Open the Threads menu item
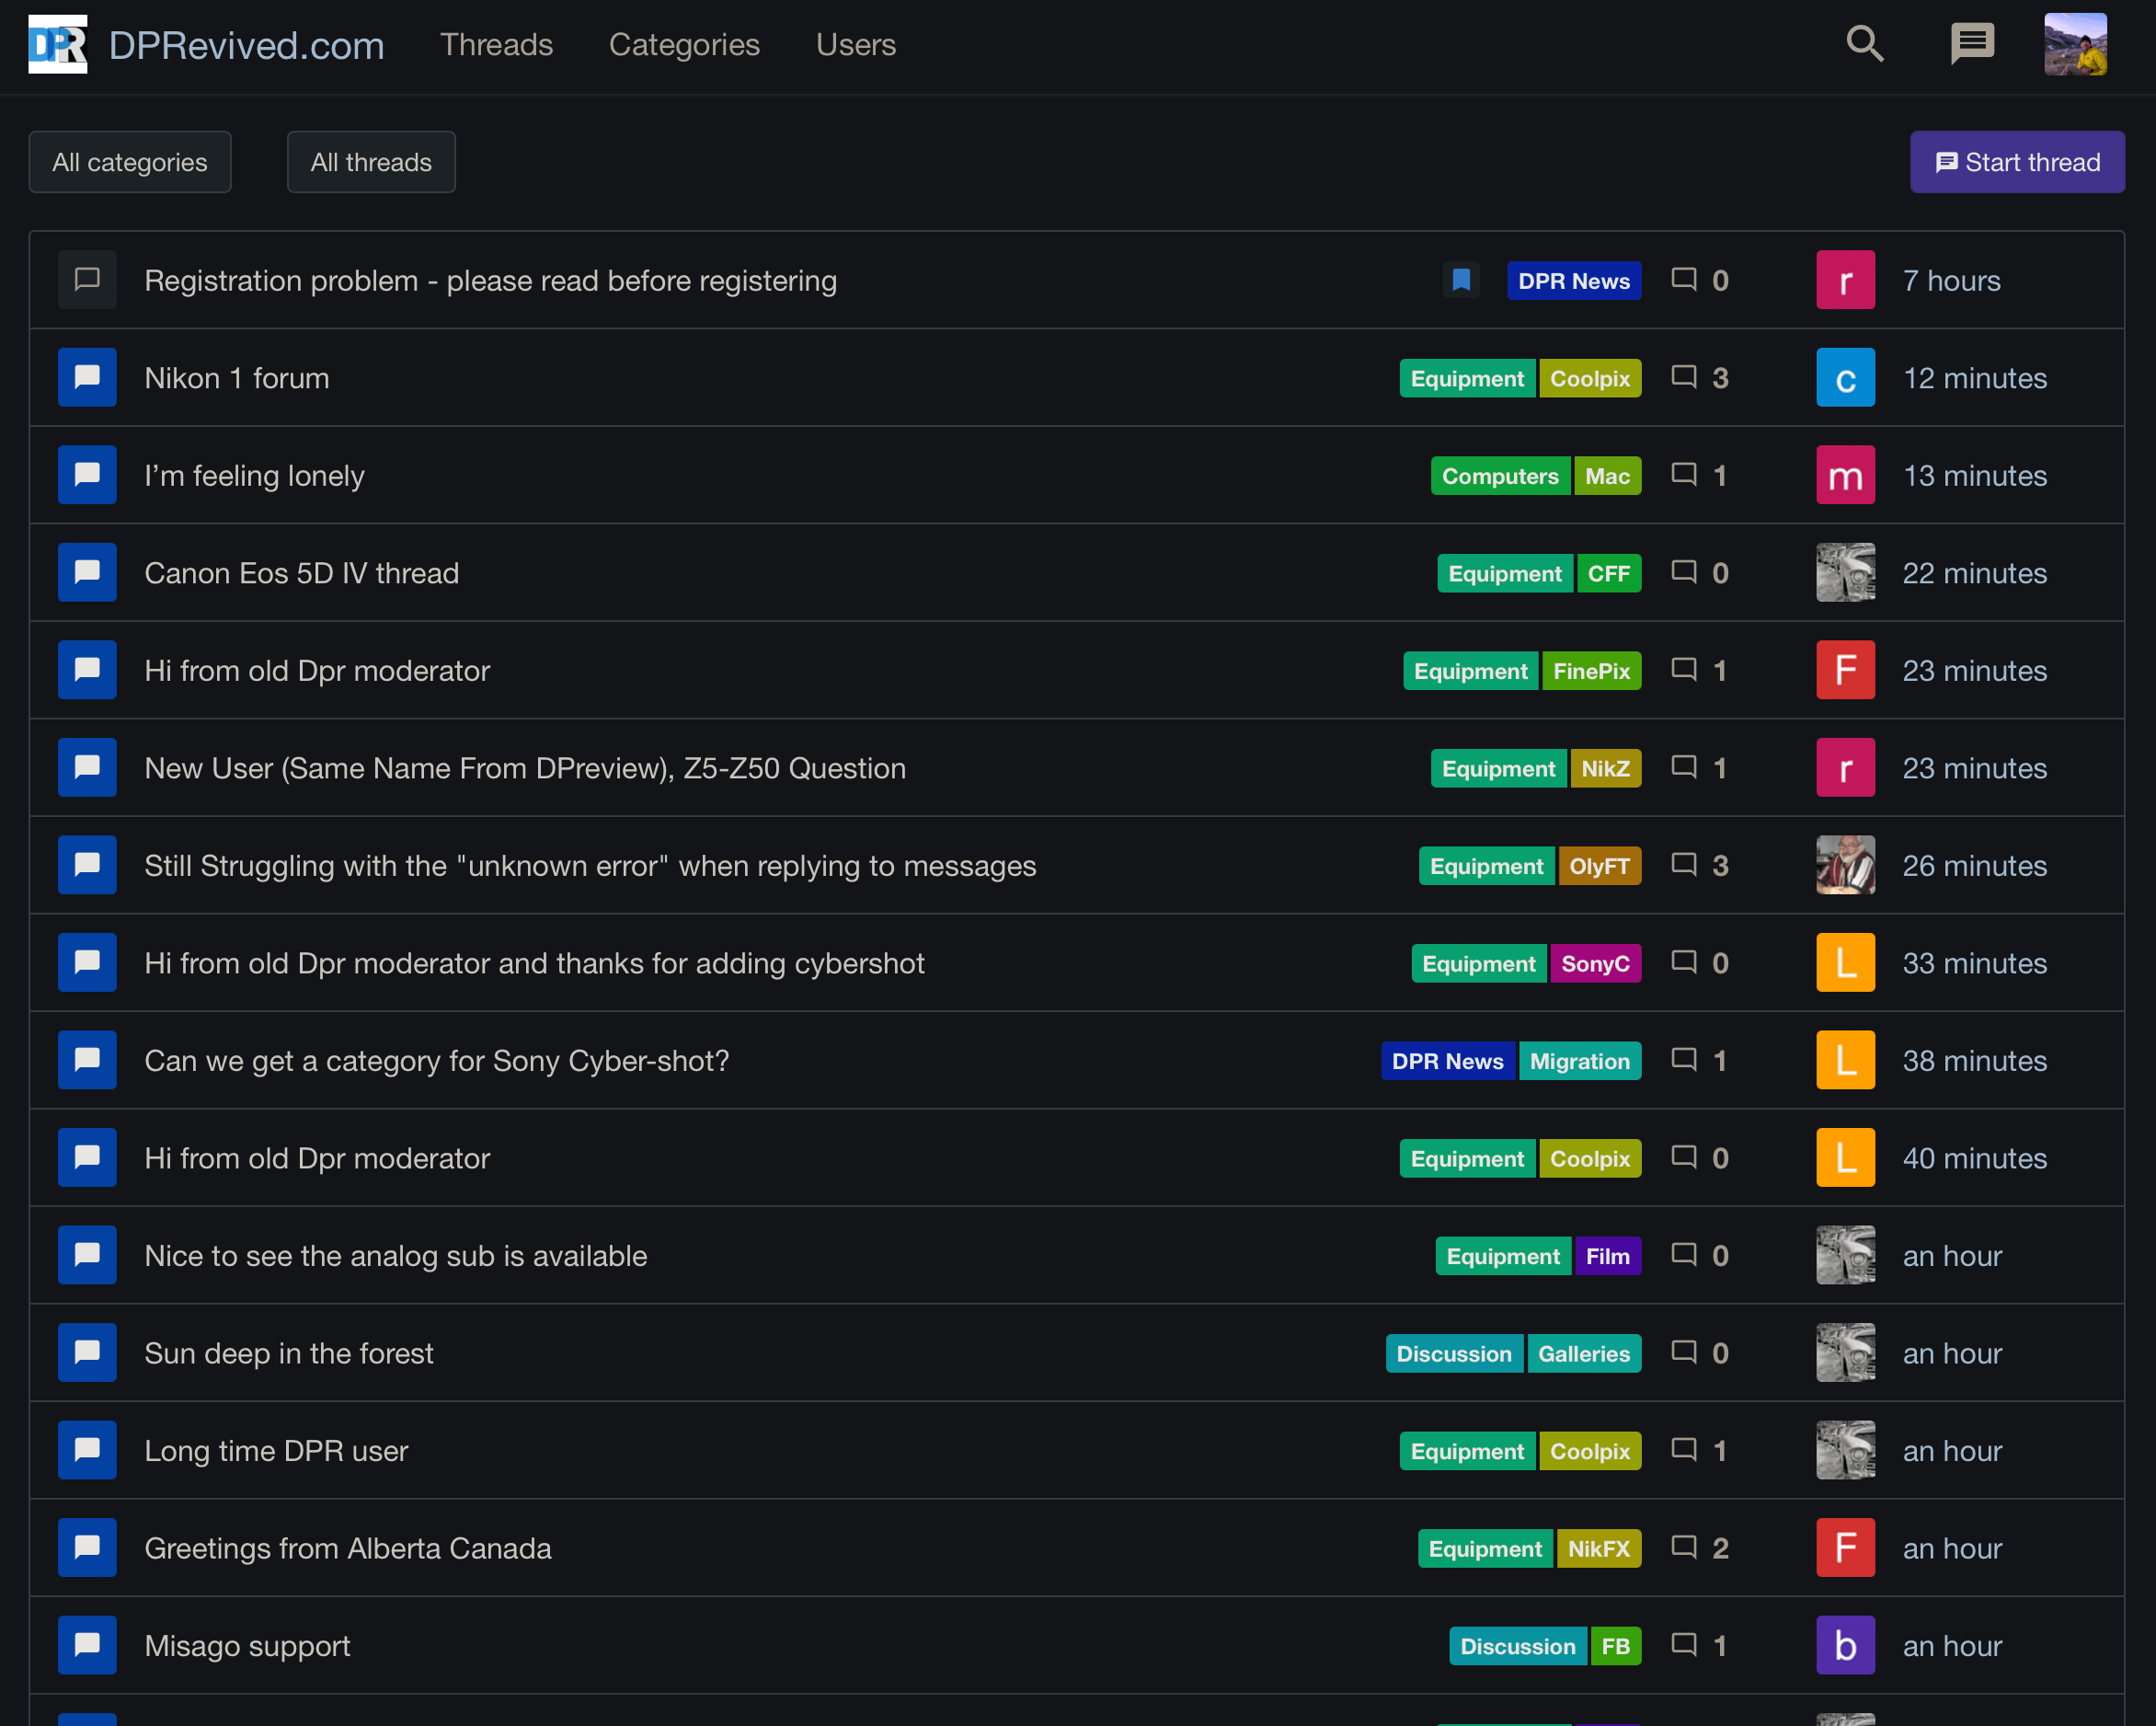The height and width of the screenshot is (1726, 2156). click(x=496, y=45)
